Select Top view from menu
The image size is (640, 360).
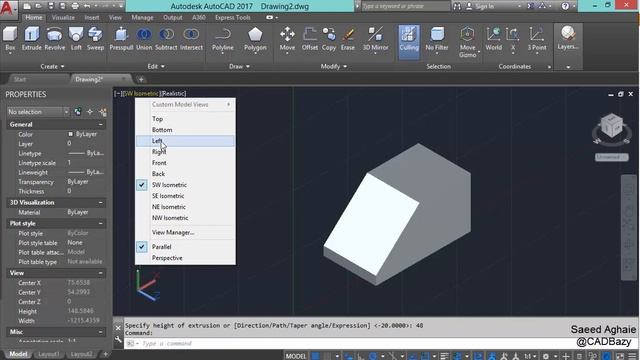185,119
